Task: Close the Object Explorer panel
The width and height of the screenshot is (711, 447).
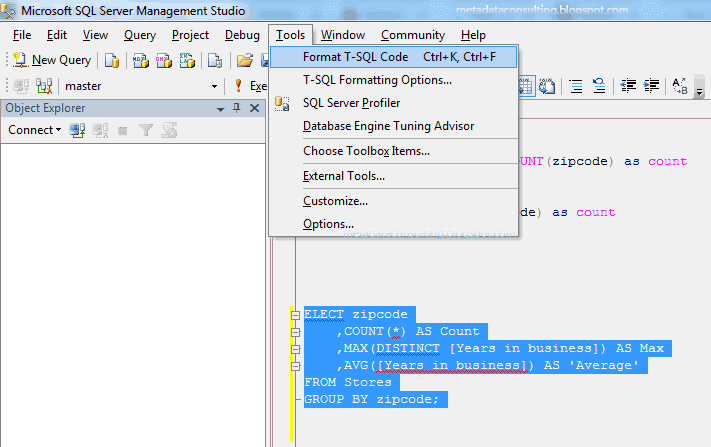Action: (255, 108)
